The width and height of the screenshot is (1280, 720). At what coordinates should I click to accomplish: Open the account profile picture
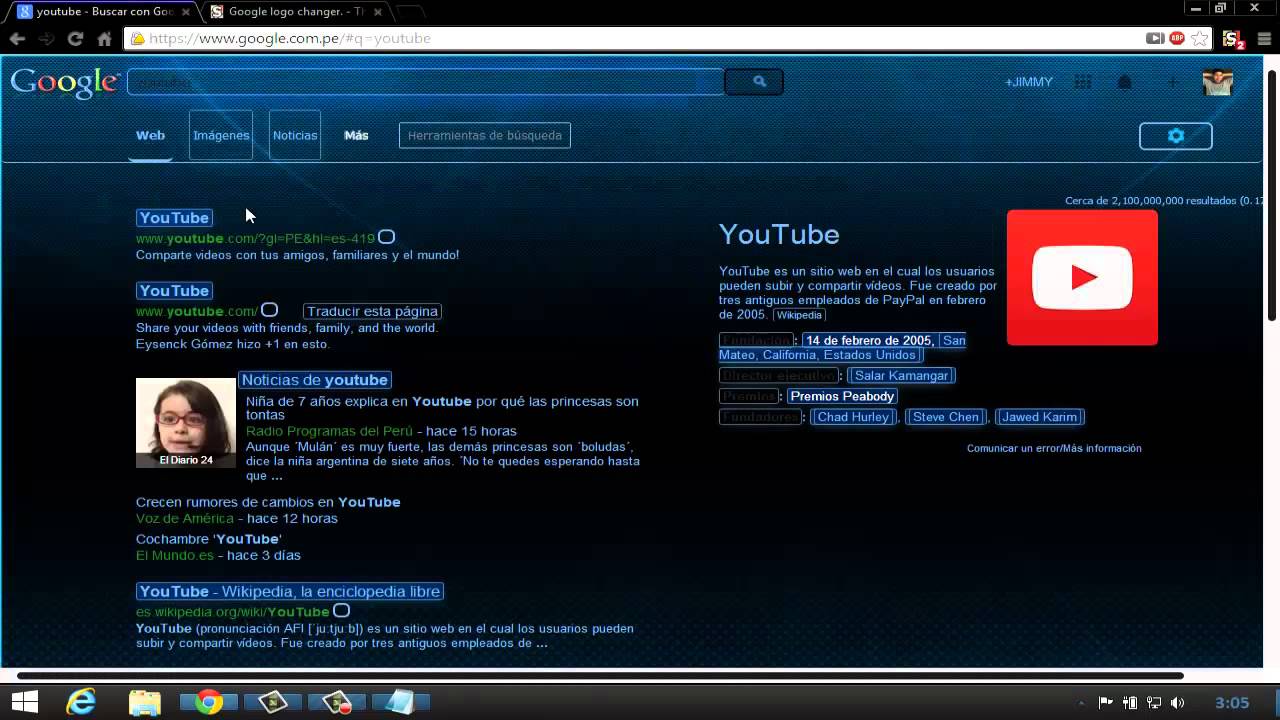pos(1217,82)
